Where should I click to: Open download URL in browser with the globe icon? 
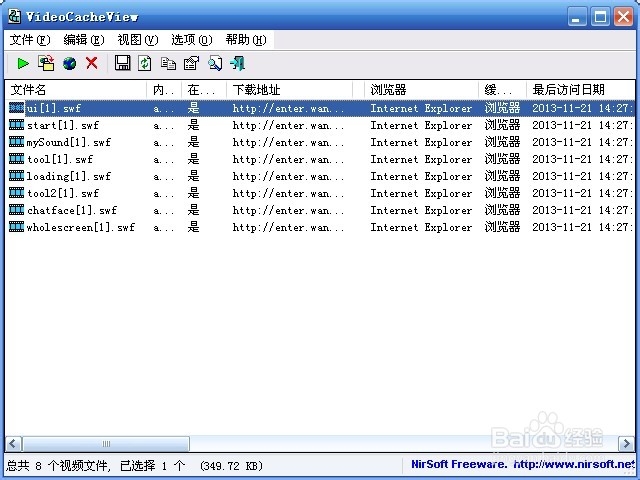pyautogui.click(x=69, y=64)
